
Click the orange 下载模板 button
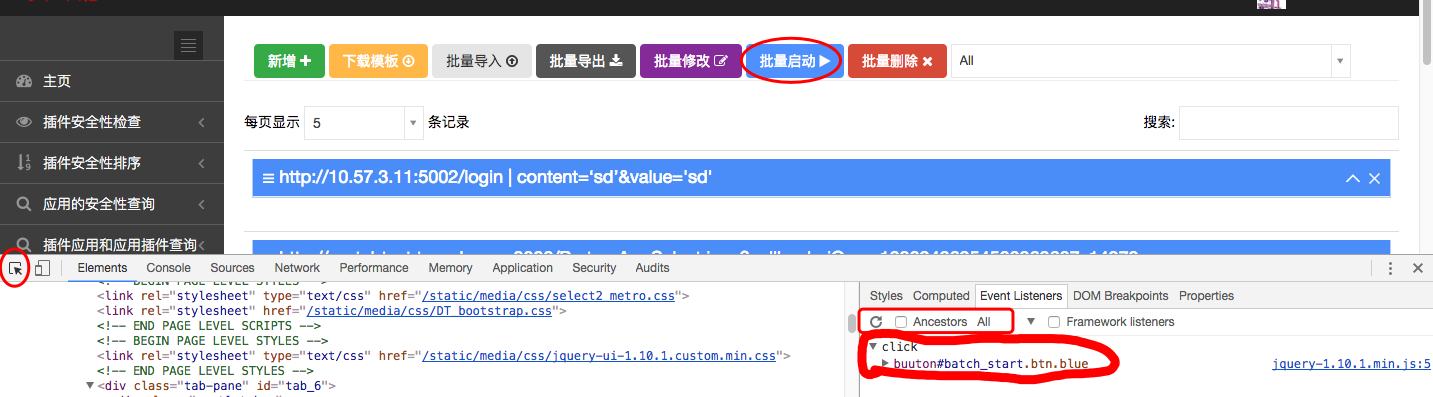coord(378,61)
